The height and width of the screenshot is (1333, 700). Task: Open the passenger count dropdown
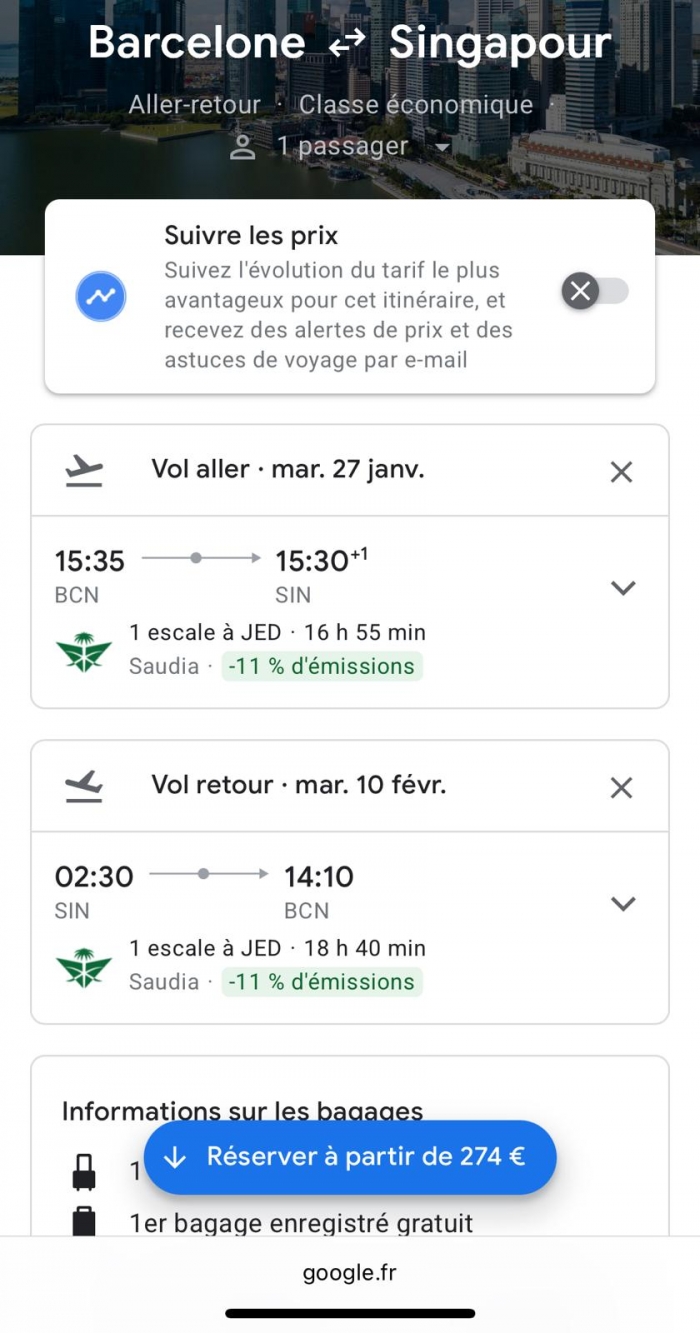tap(441, 147)
